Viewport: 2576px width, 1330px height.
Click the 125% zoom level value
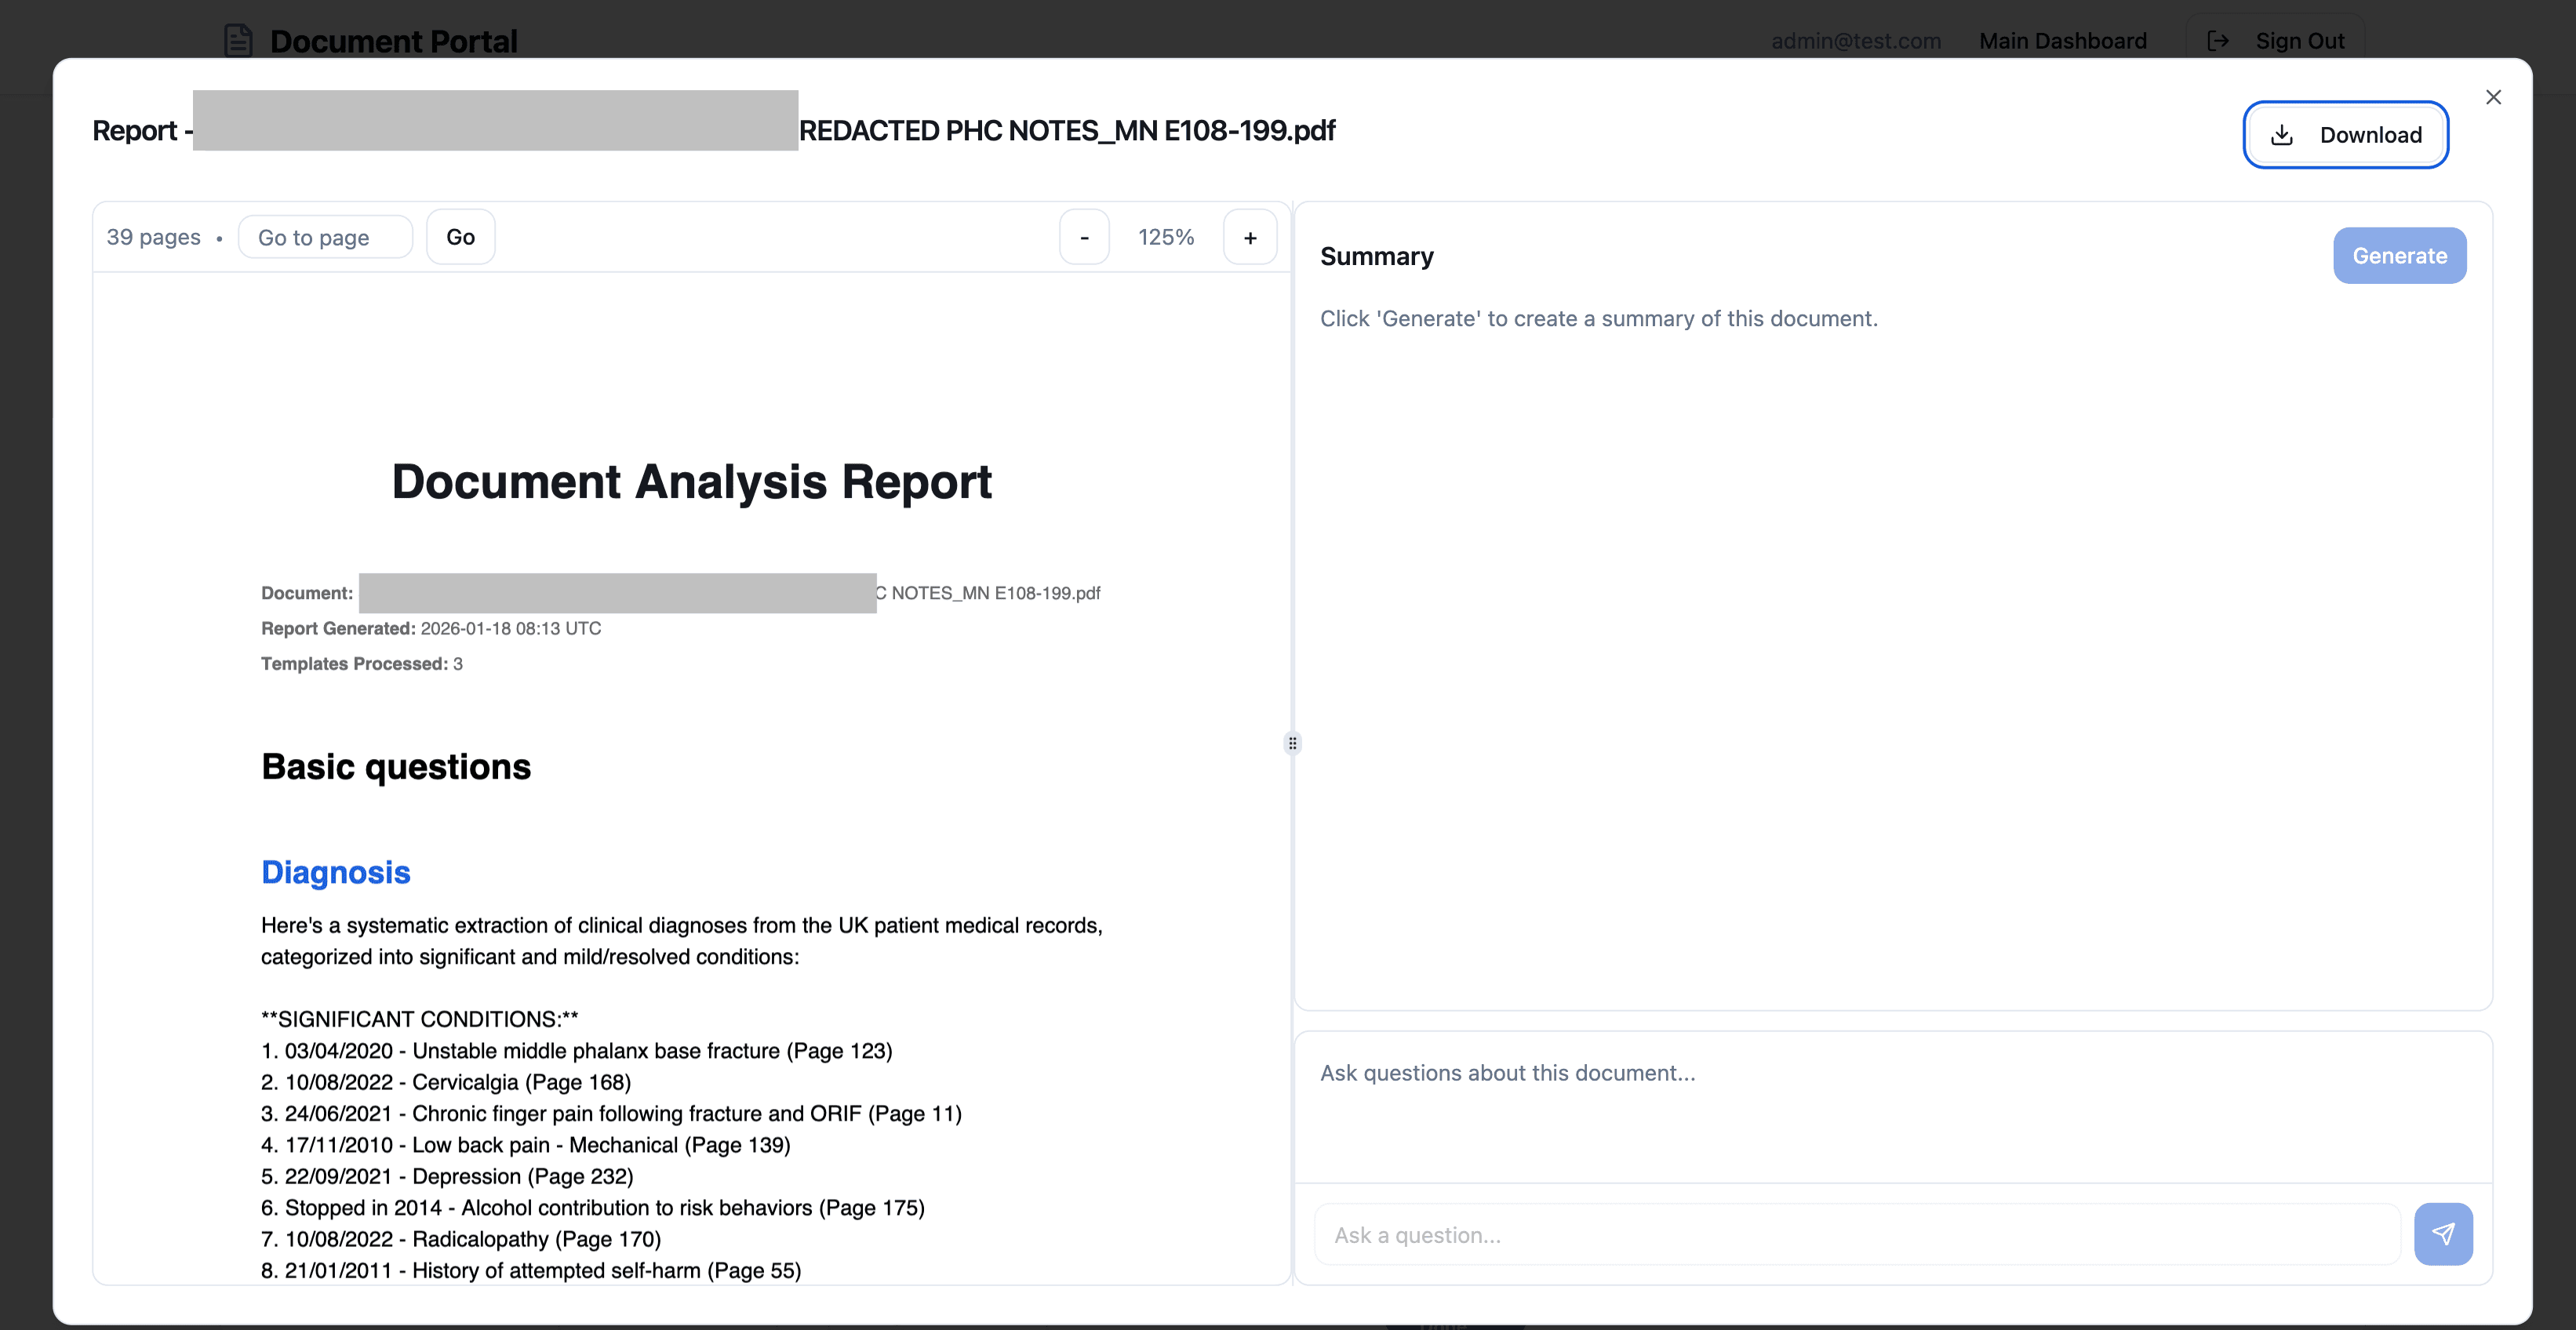[1166, 237]
